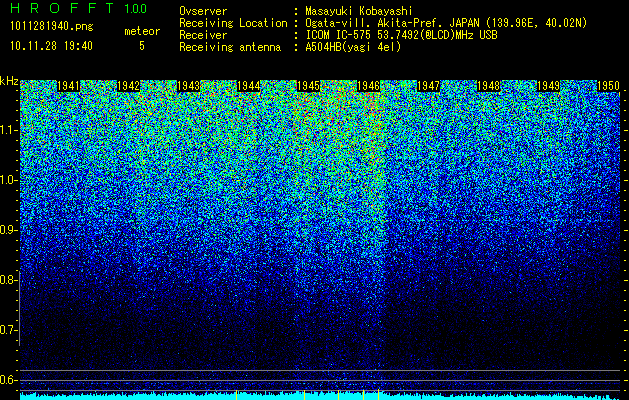Image resolution: width=629 pixels, height=400 pixels.
Task: Click the 1.0 kHz axis label
Action: pyautogui.click(x=8, y=181)
